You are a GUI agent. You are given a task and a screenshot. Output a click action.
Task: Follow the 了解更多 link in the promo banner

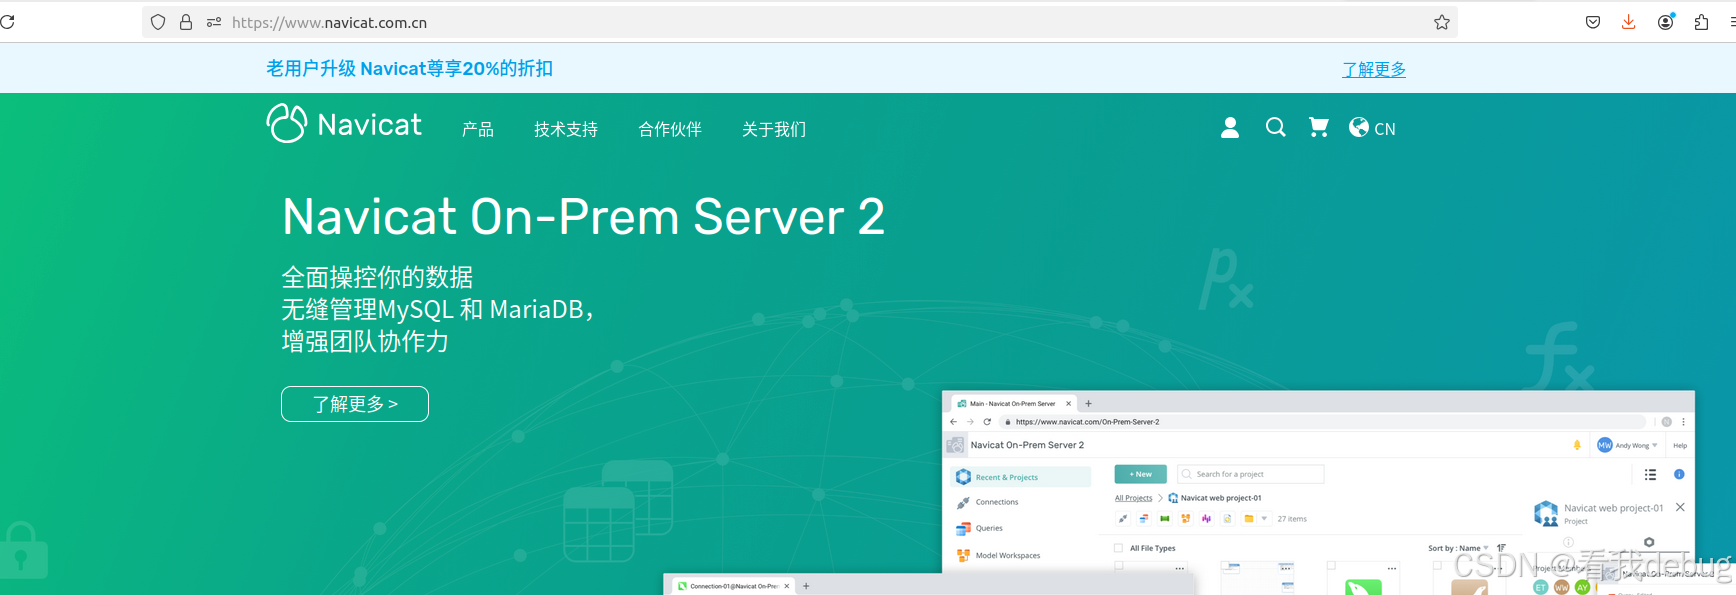[1374, 69]
